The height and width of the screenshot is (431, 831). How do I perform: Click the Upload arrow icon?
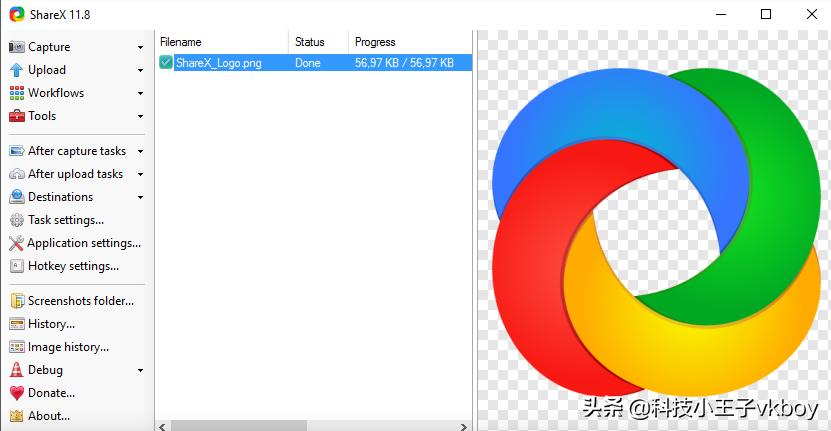click(16, 70)
